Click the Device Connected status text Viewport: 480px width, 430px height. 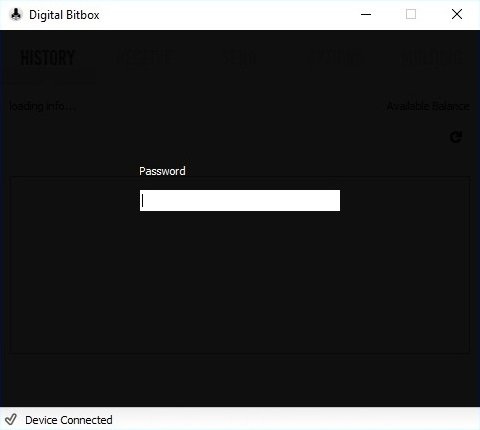pyautogui.click(x=69, y=420)
